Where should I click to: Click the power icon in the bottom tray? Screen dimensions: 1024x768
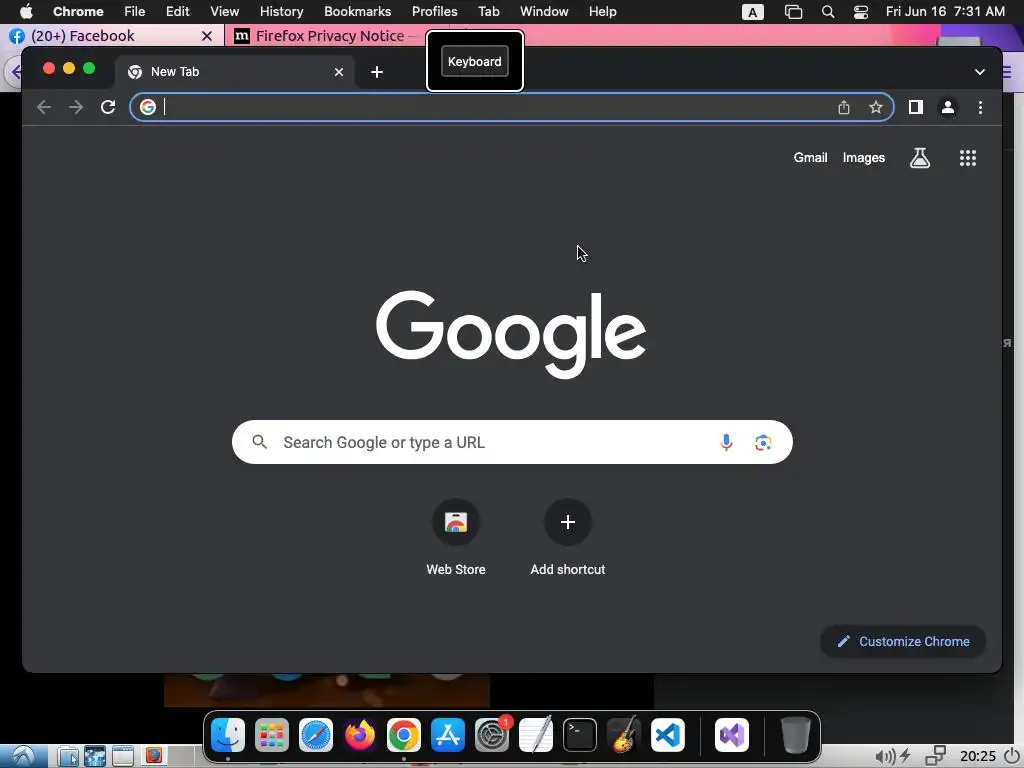(1012, 756)
